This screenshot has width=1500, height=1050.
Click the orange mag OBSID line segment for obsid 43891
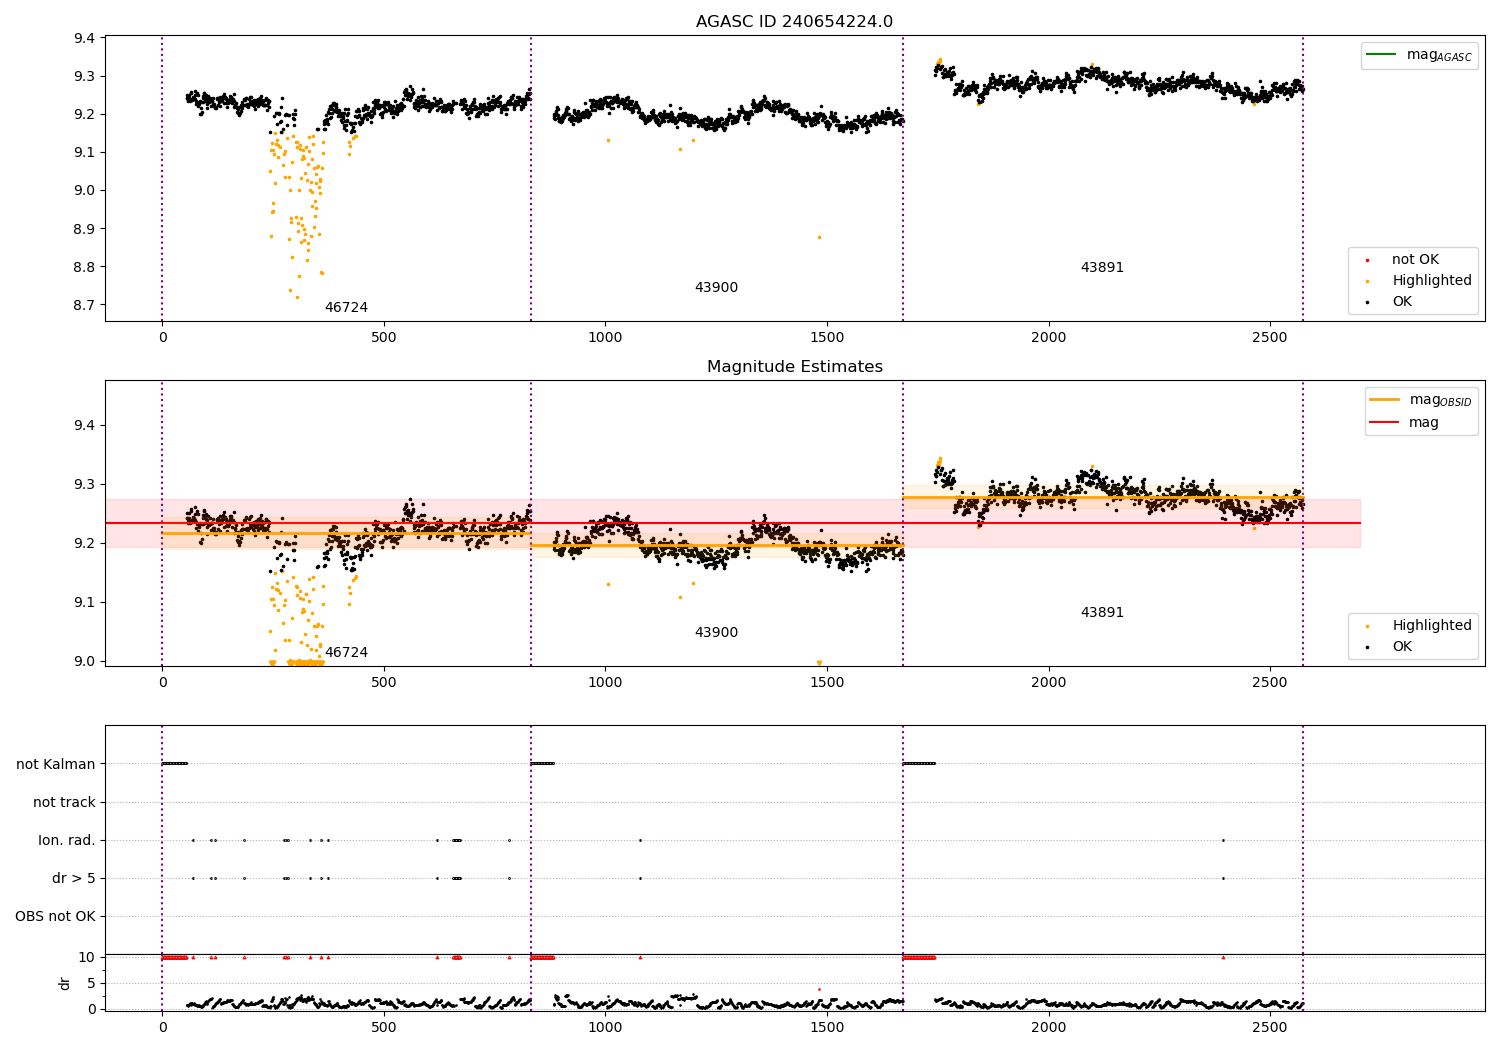pyautogui.click(x=1103, y=497)
